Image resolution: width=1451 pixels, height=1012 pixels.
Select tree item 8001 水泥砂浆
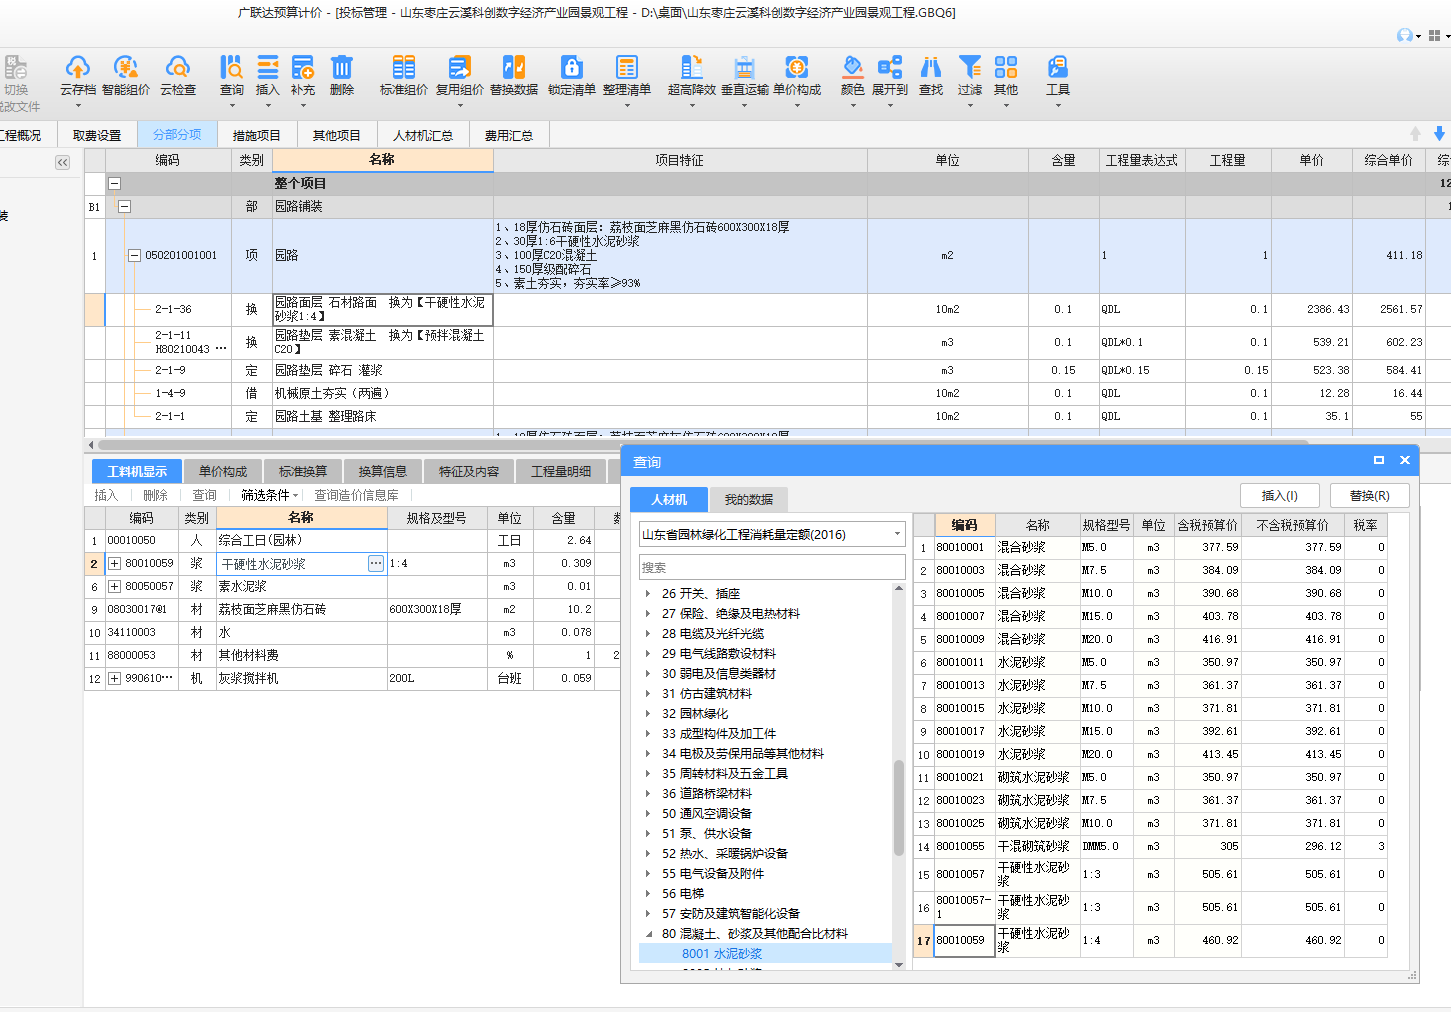(x=722, y=953)
